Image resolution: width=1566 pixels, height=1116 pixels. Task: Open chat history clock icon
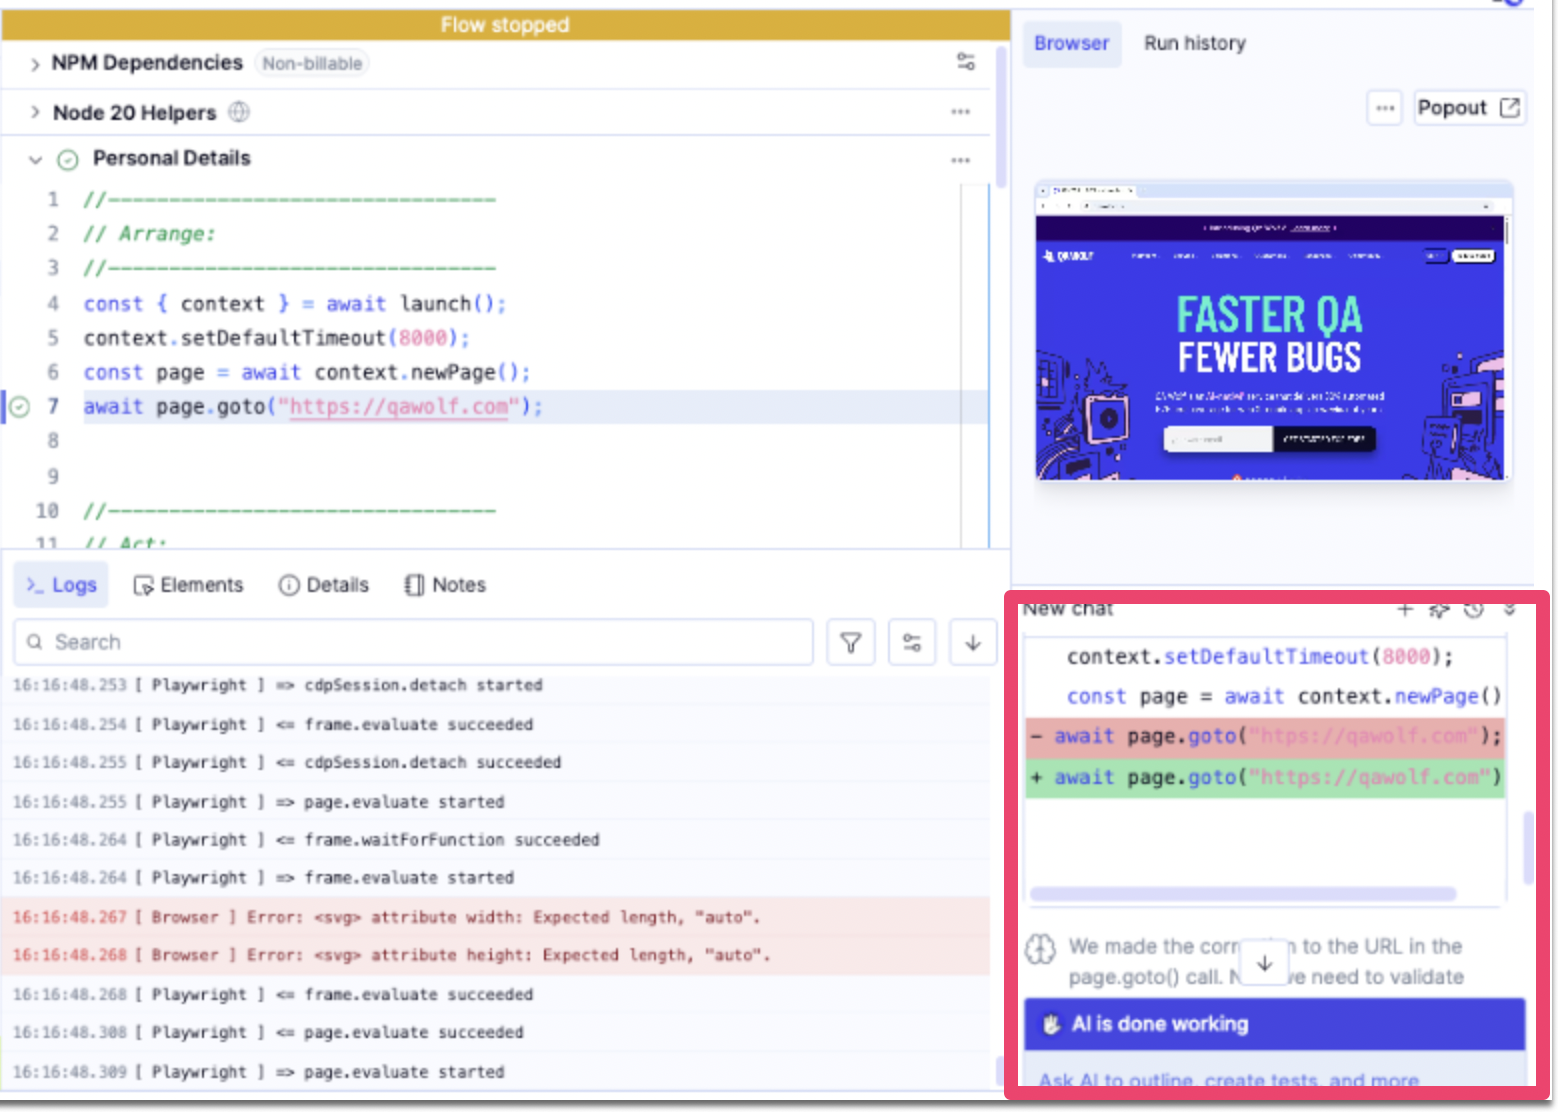[1474, 609]
